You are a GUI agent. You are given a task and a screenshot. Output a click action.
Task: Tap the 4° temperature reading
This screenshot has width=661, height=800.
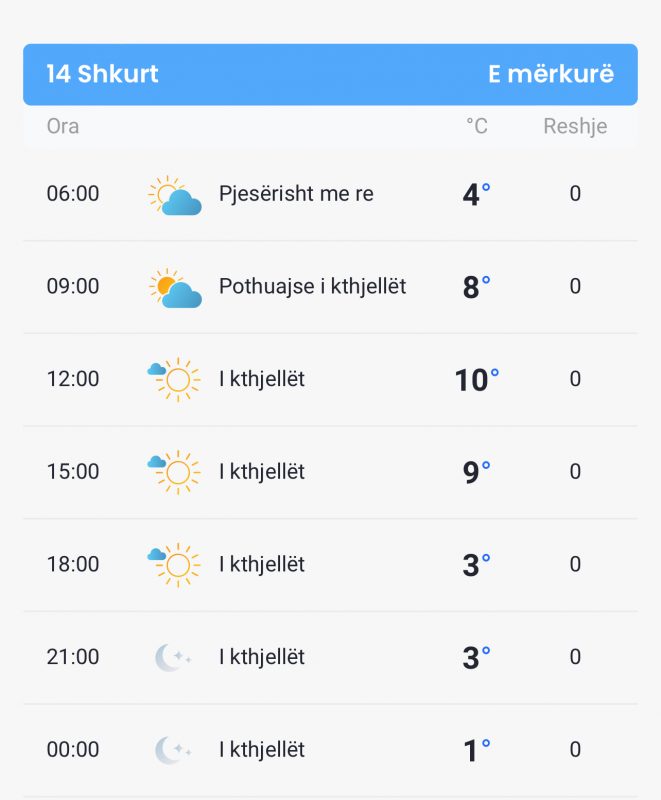tap(476, 194)
